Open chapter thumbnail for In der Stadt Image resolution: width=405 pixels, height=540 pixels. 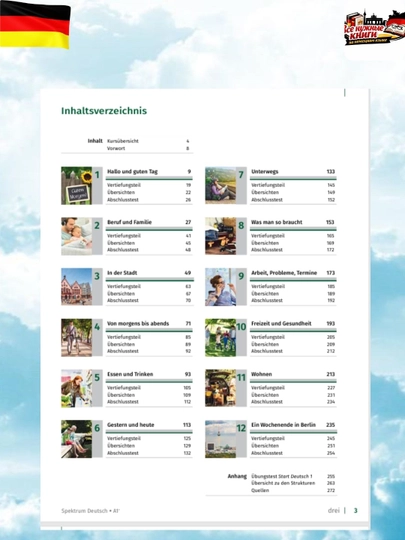pyautogui.click(x=76, y=287)
